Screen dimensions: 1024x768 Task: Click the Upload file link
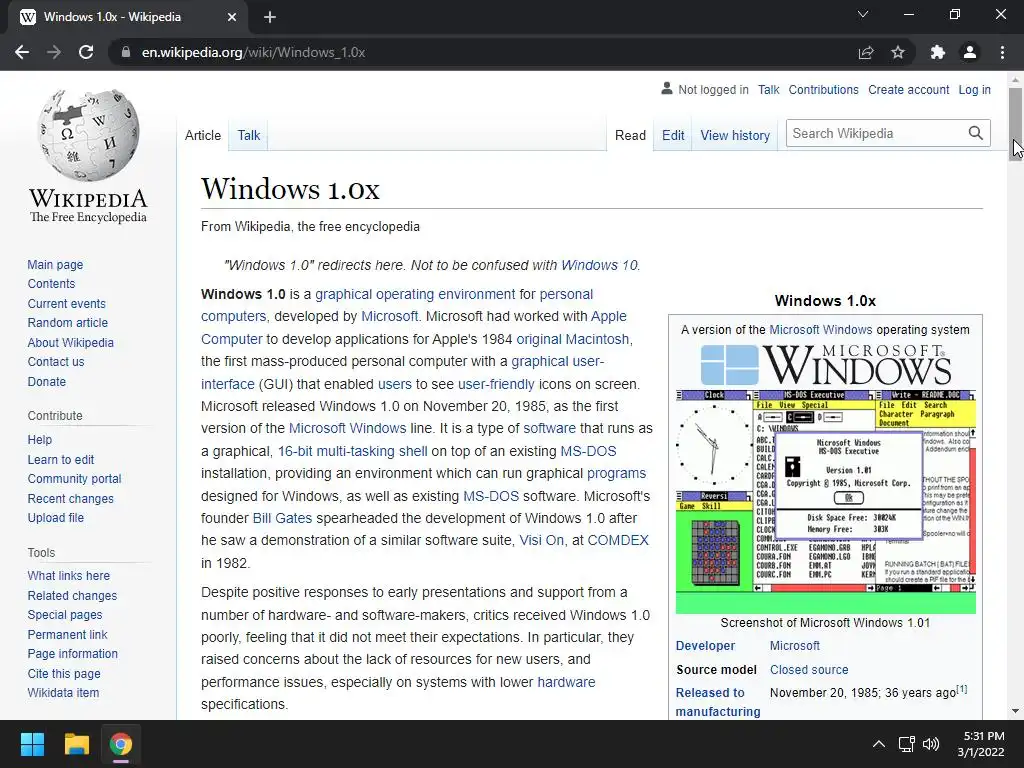tap(56, 518)
